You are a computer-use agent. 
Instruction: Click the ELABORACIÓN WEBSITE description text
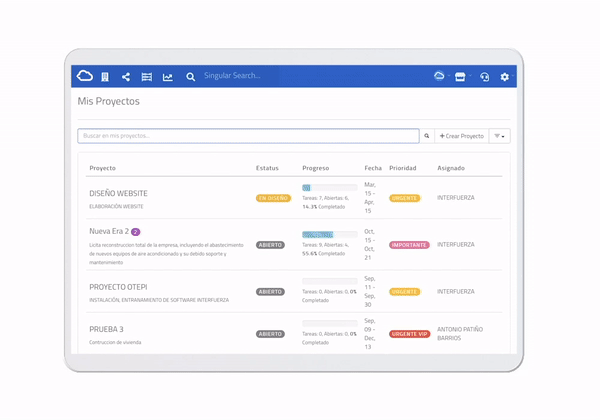pyautogui.click(x=116, y=207)
